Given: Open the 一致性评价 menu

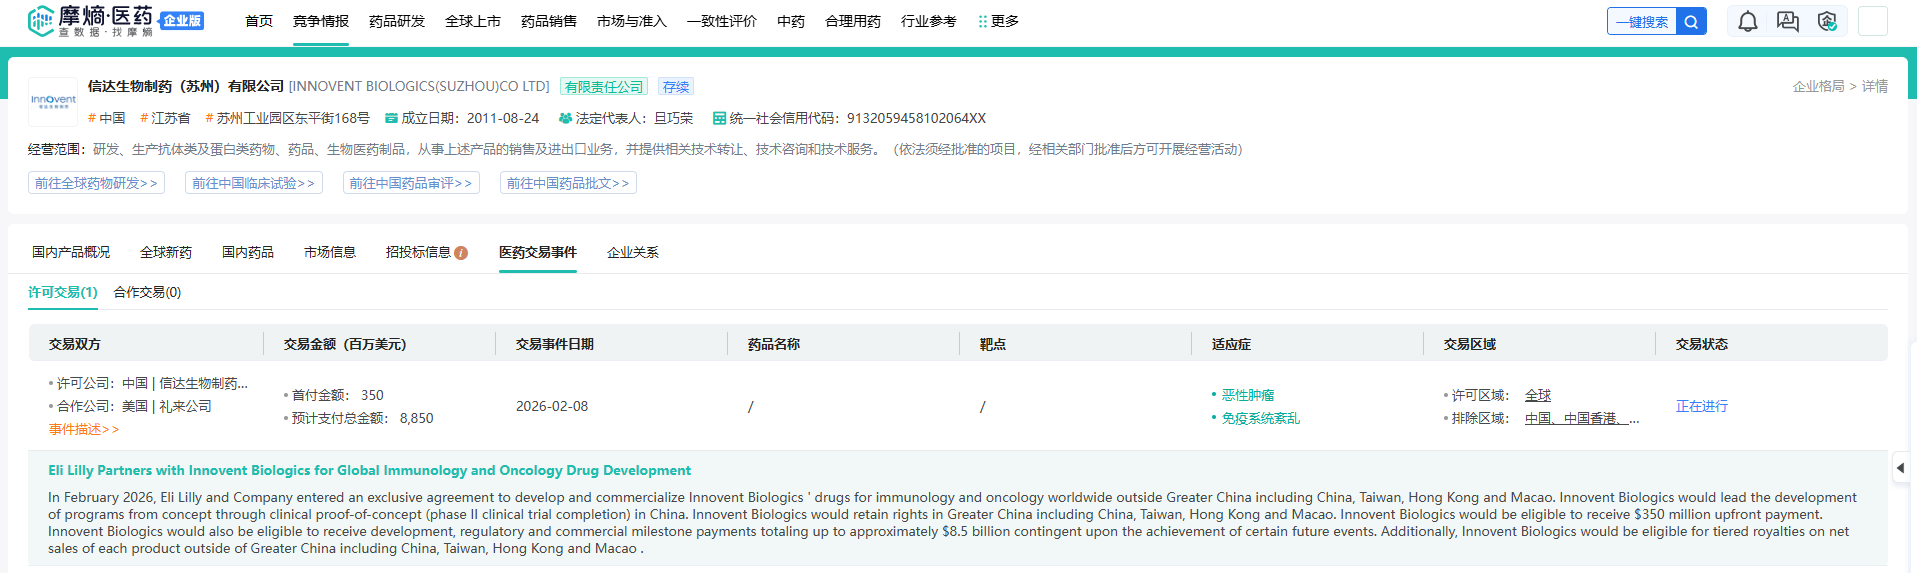Looking at the screenshot, I should [722, 21].
